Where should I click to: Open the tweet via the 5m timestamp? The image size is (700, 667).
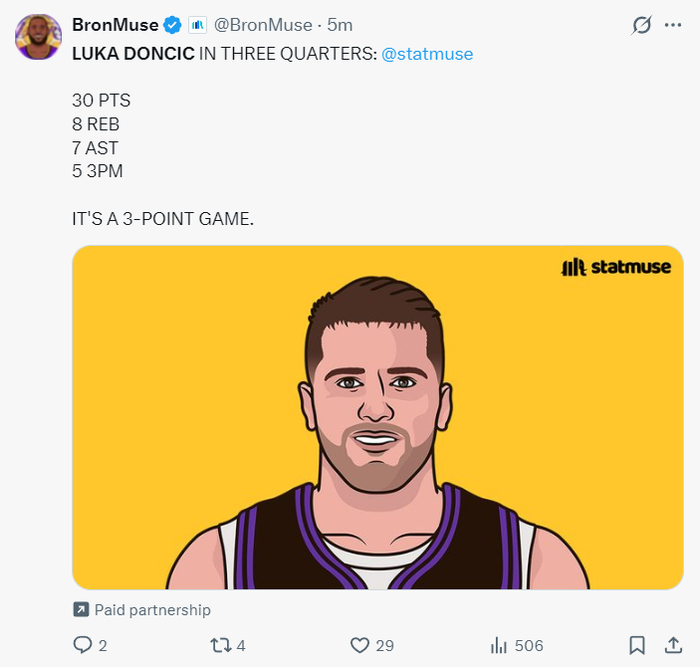coord(340,25)
